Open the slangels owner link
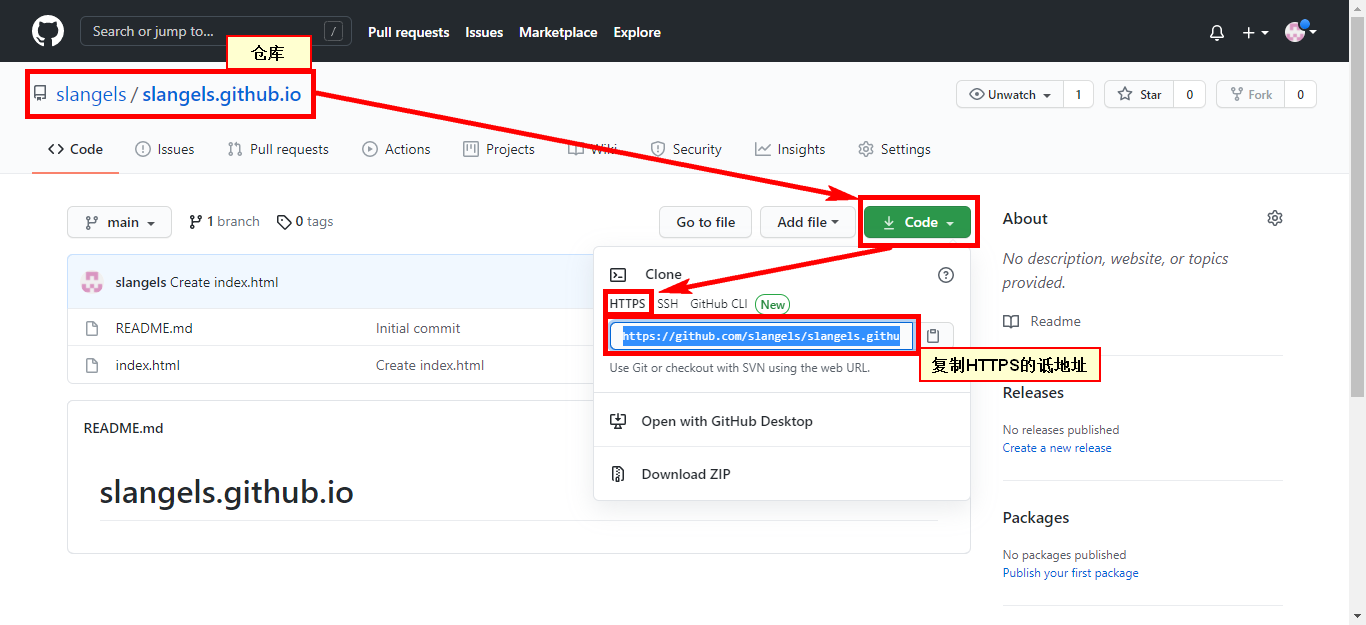The width and height of the screenshot is (1366, 625). [91, 94]
